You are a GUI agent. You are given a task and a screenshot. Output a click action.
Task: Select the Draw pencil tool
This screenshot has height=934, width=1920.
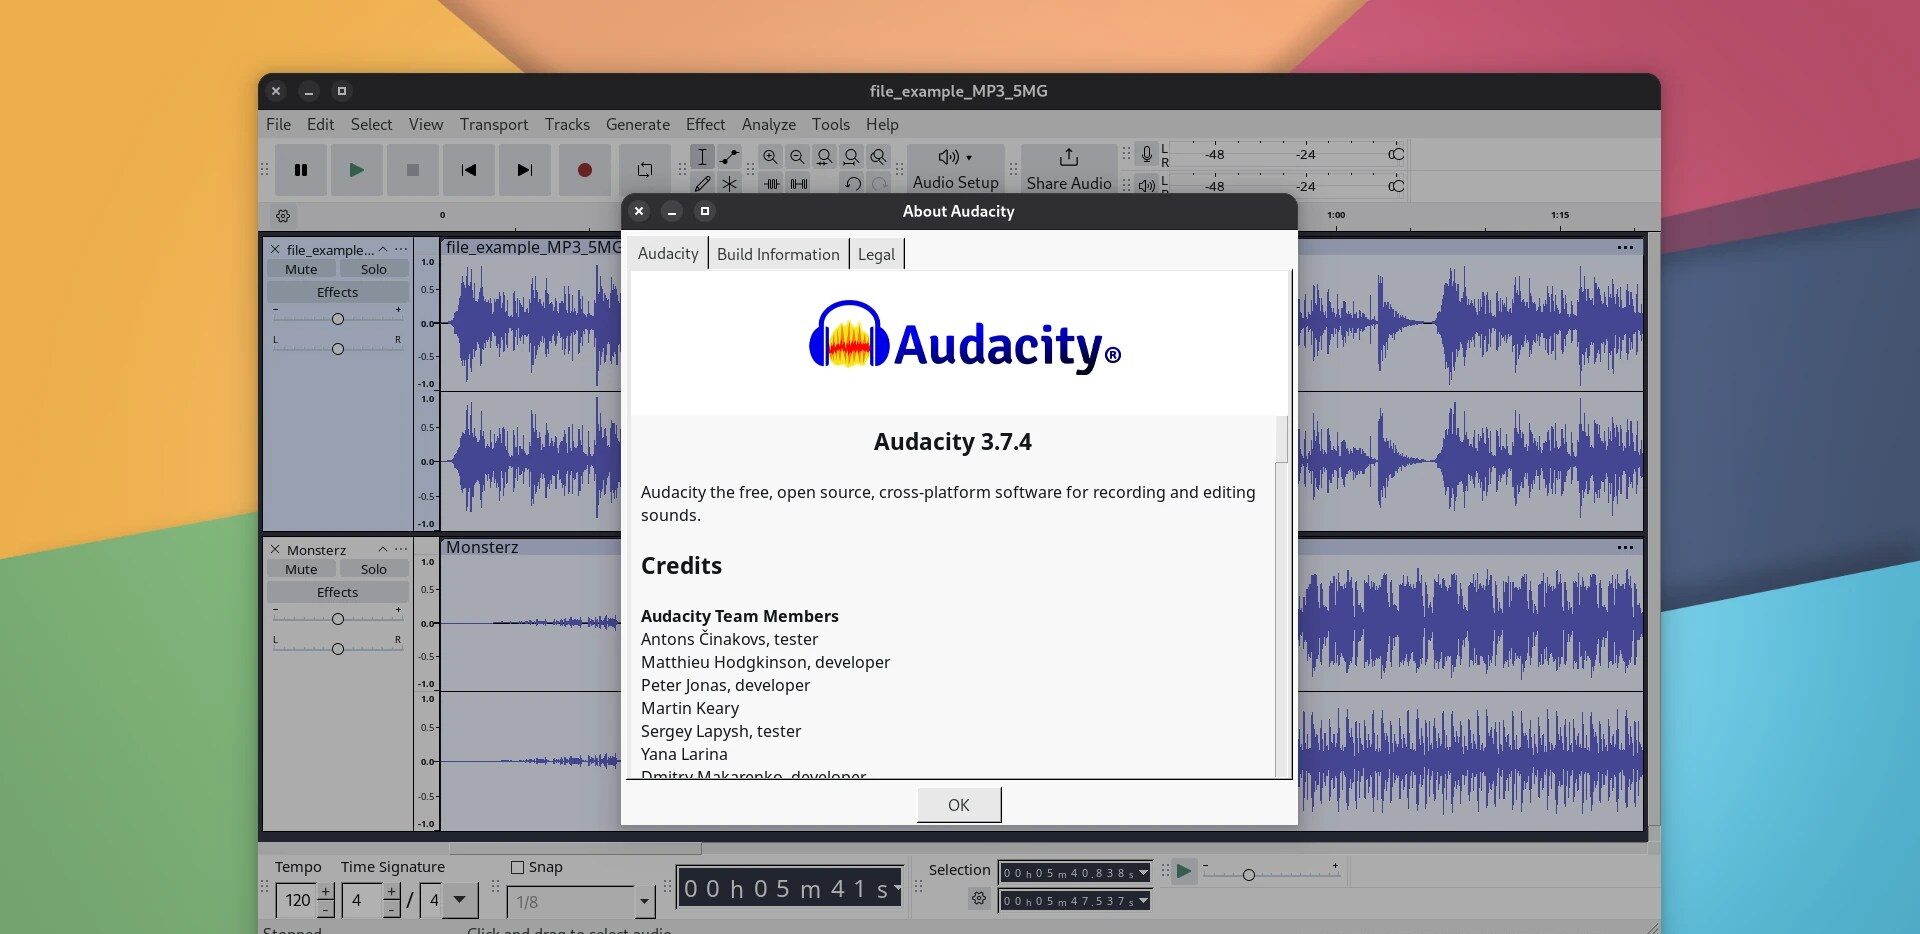(702, 184)
